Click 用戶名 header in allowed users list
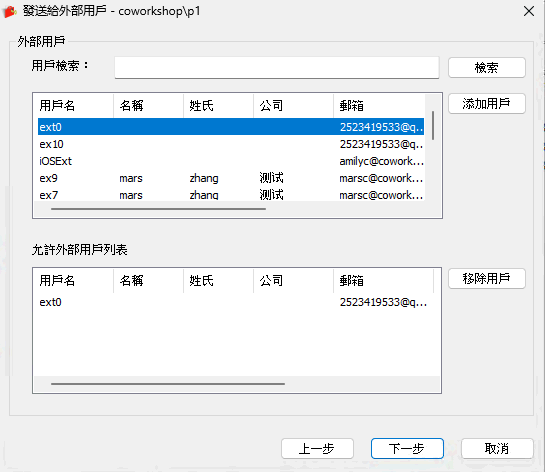The width and height of the screenshot is (545, 472). click(74, 280)
